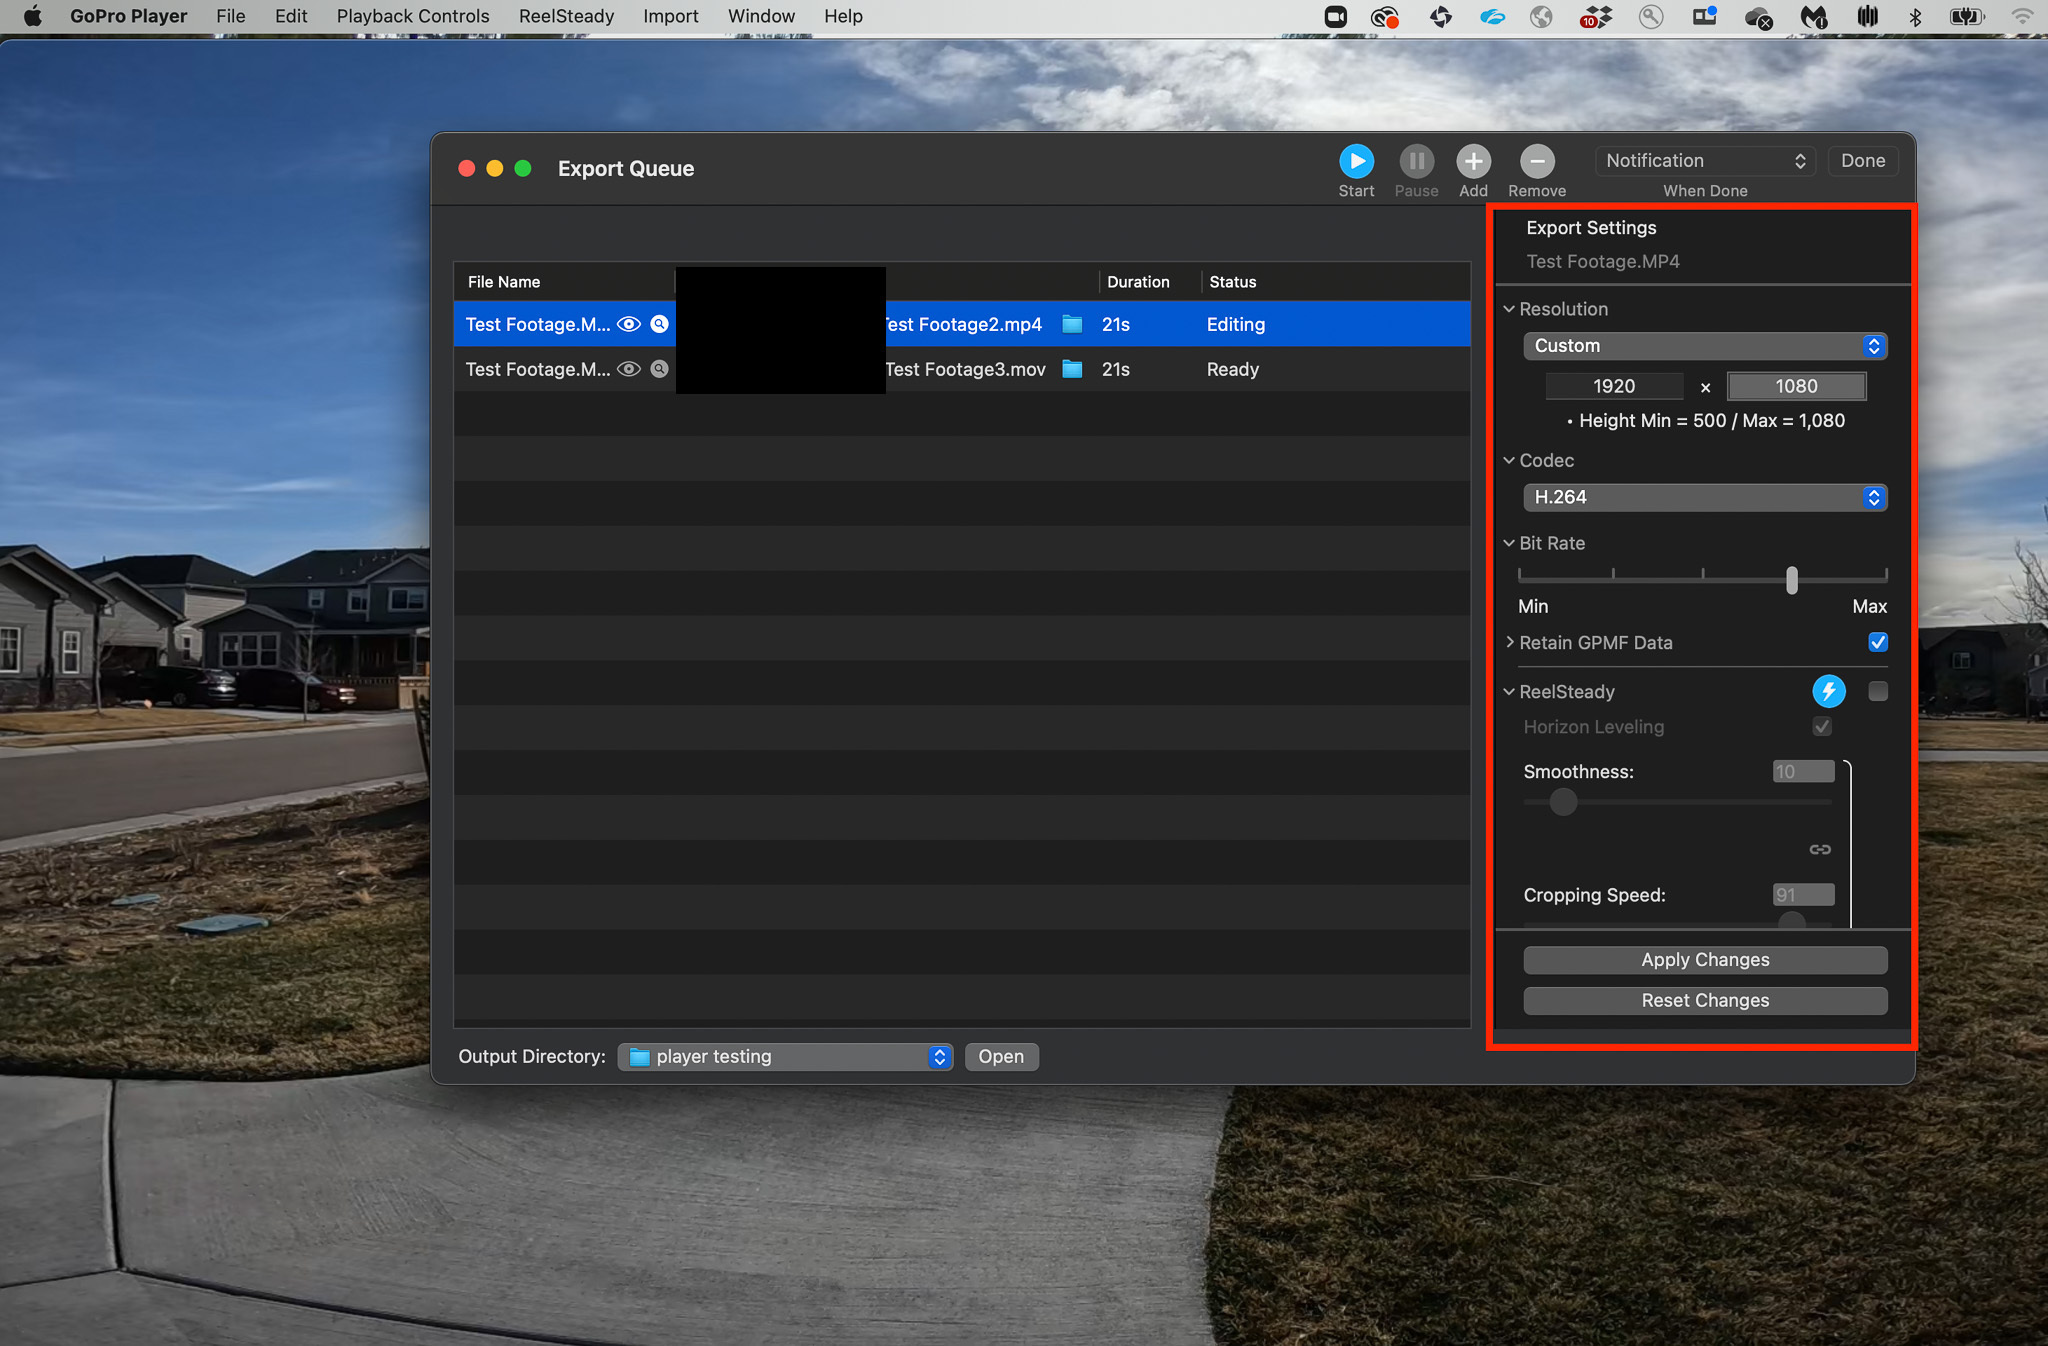Open the Edit menu

[x=291, y=16]
